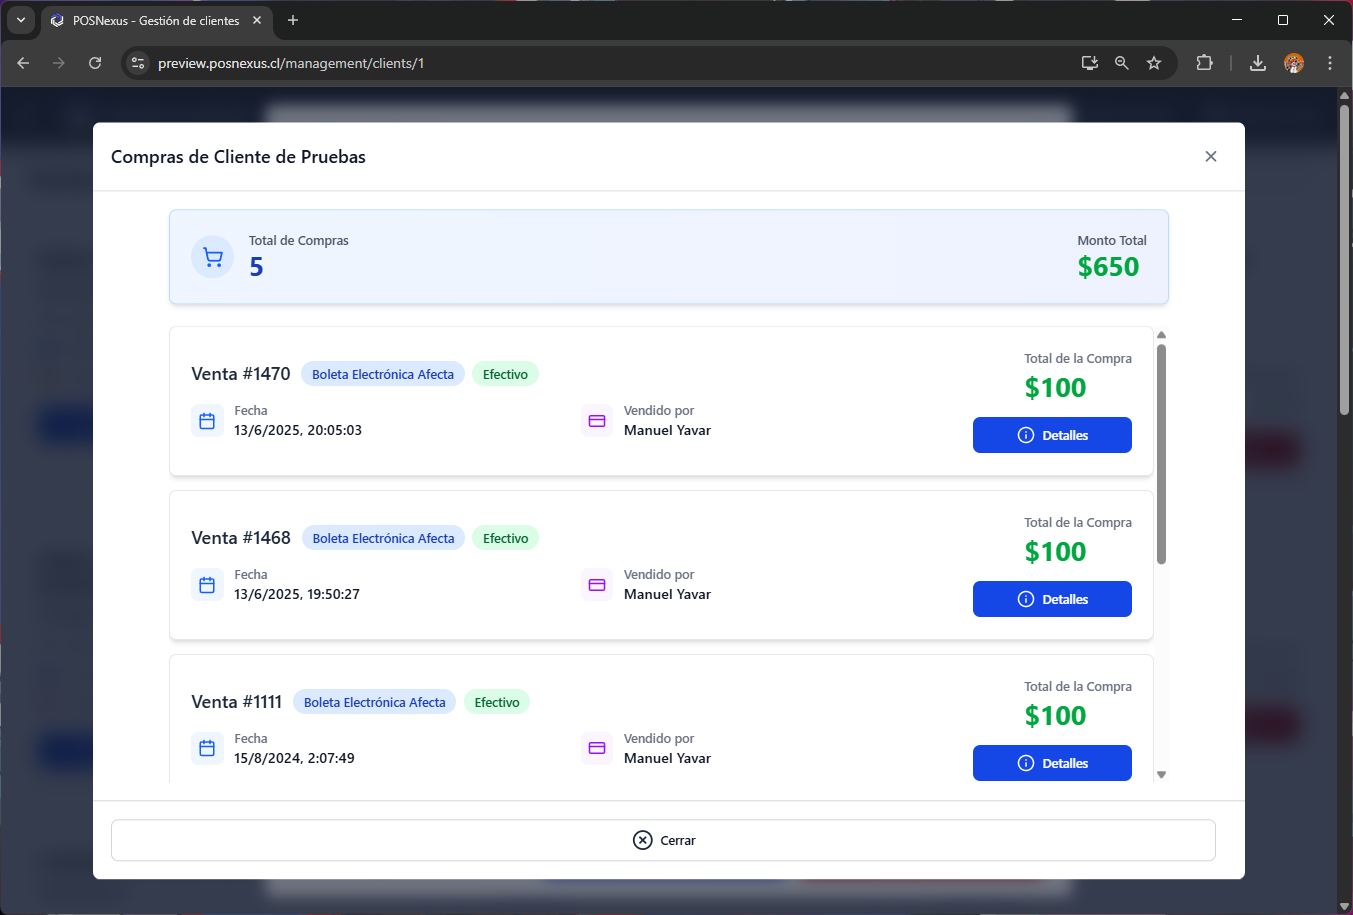The height and width of the screenshot is (915, 1353).
Task: View Detalles for Venta #1111
Action: click(1051, 763)
